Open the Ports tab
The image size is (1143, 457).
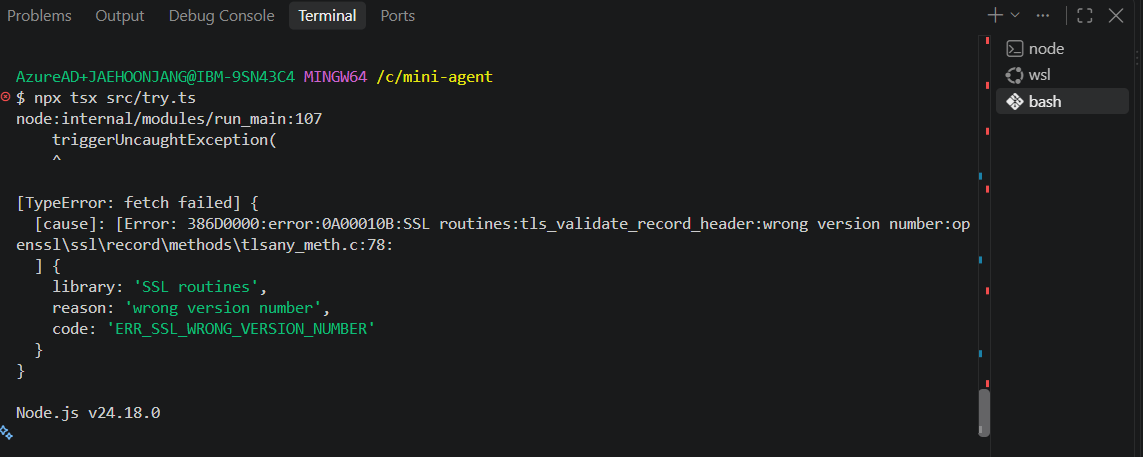(x=398, y=15)
